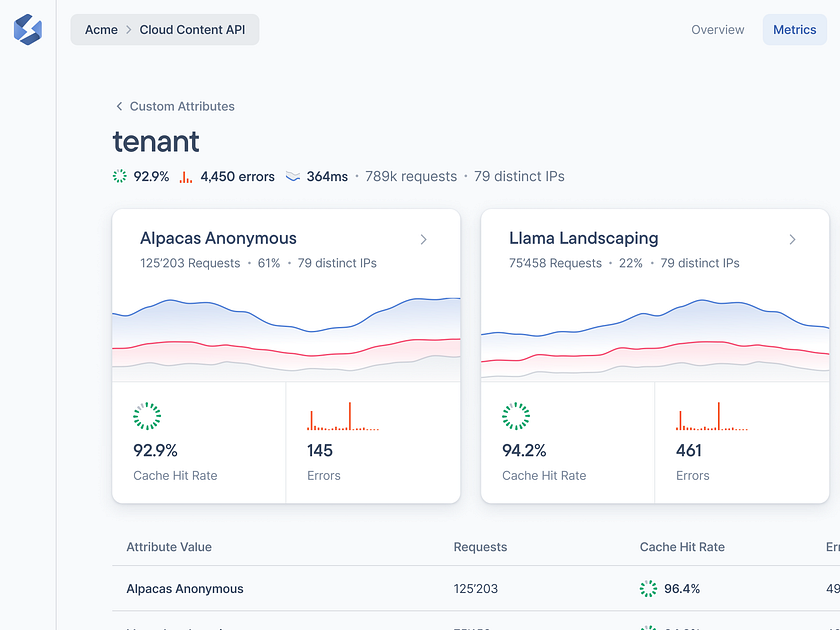Click the Cache Hit Rate ring on Llama Landscaping card
The image size is (840, 630).
point(516,416)
